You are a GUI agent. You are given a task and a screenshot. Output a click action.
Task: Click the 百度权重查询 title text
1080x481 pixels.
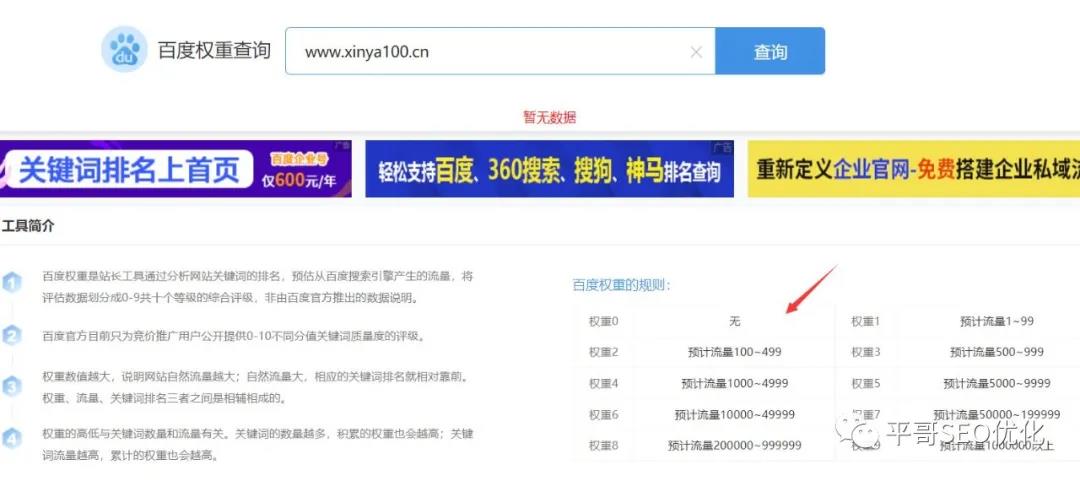pyautogui.click(x=214, y=51)
